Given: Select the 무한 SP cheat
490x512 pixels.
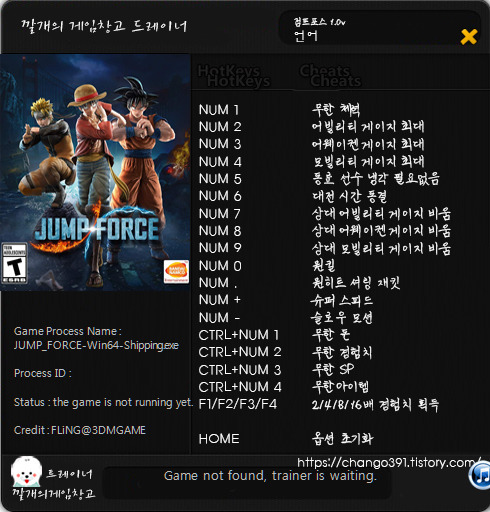Looking at the screenshot, I should 333,369.
